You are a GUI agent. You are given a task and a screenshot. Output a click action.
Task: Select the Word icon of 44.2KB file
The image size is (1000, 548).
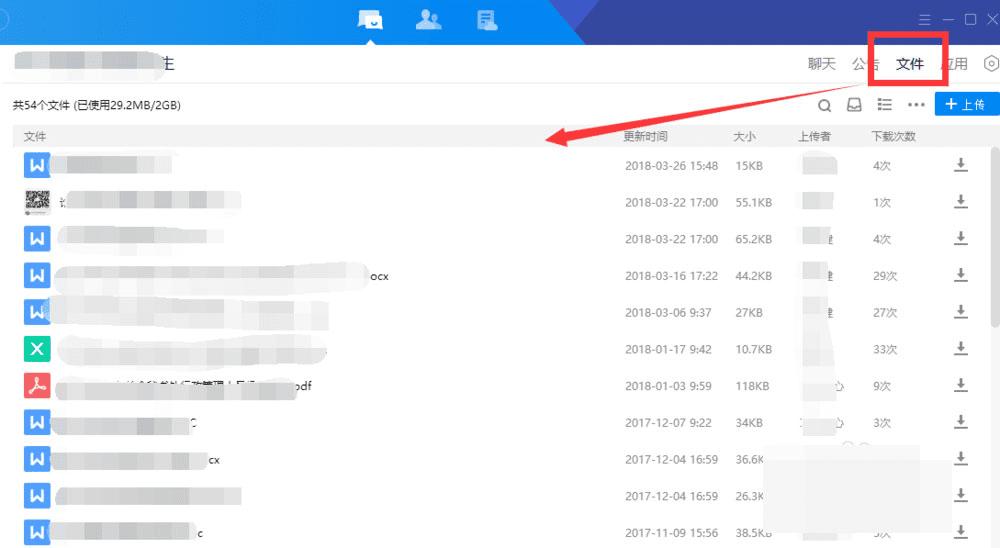click(x=37, y=276)
